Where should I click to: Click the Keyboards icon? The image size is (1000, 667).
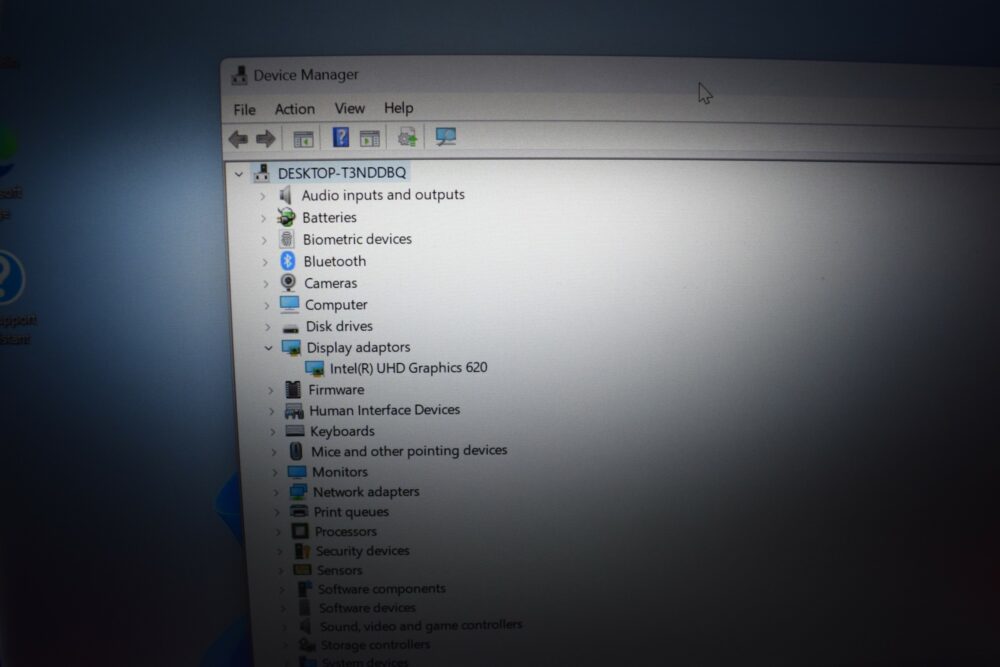point(295,431)
